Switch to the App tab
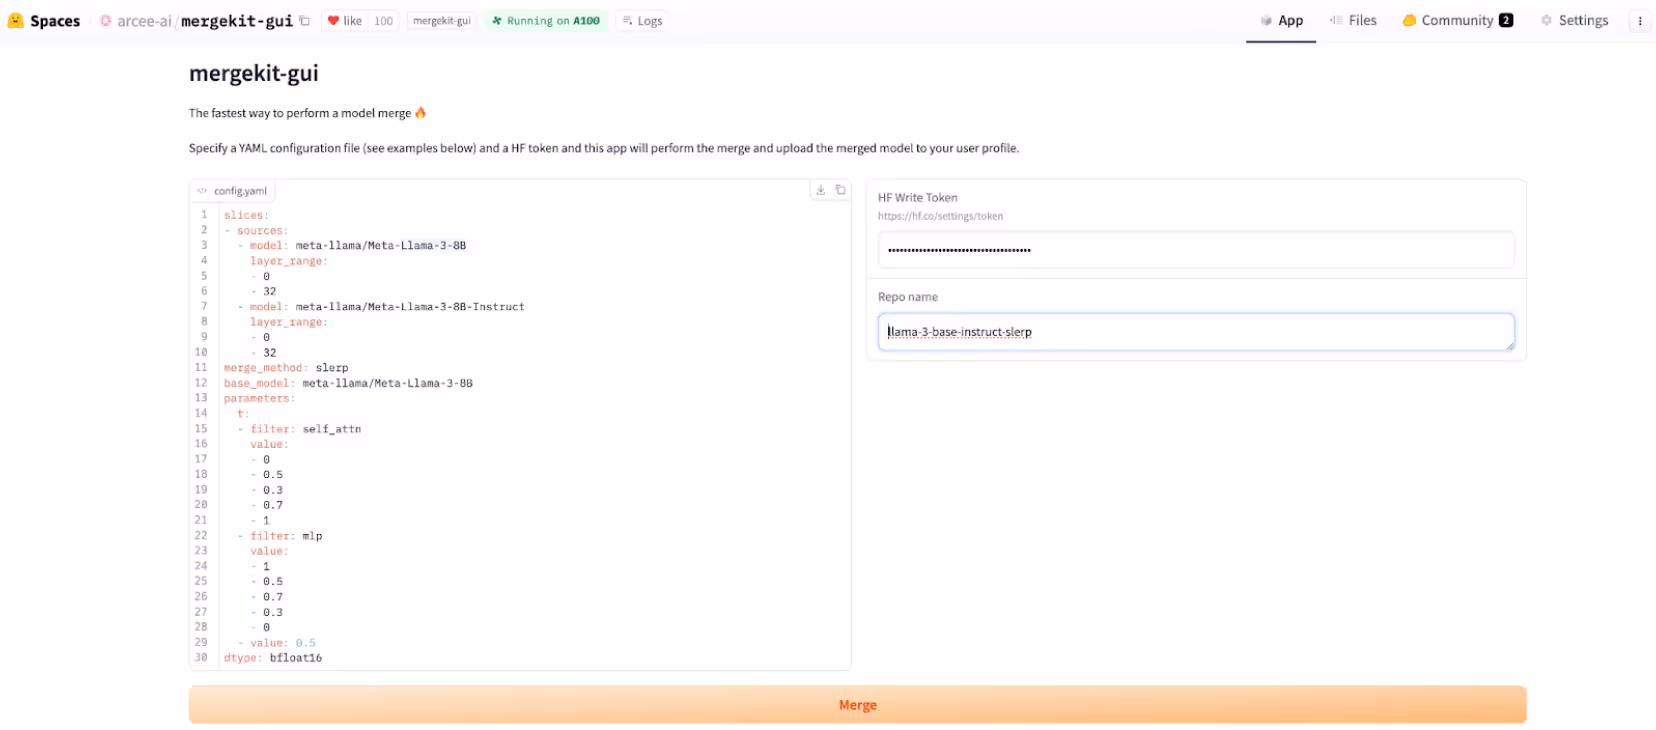Screen dimensions: 1656x730 (1281, 20)
